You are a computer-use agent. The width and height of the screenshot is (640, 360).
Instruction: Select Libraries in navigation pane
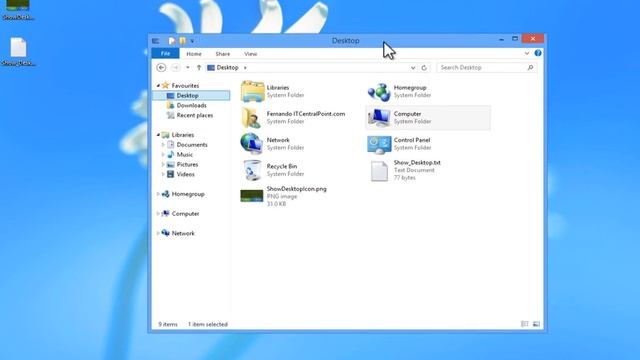[182, 135]
